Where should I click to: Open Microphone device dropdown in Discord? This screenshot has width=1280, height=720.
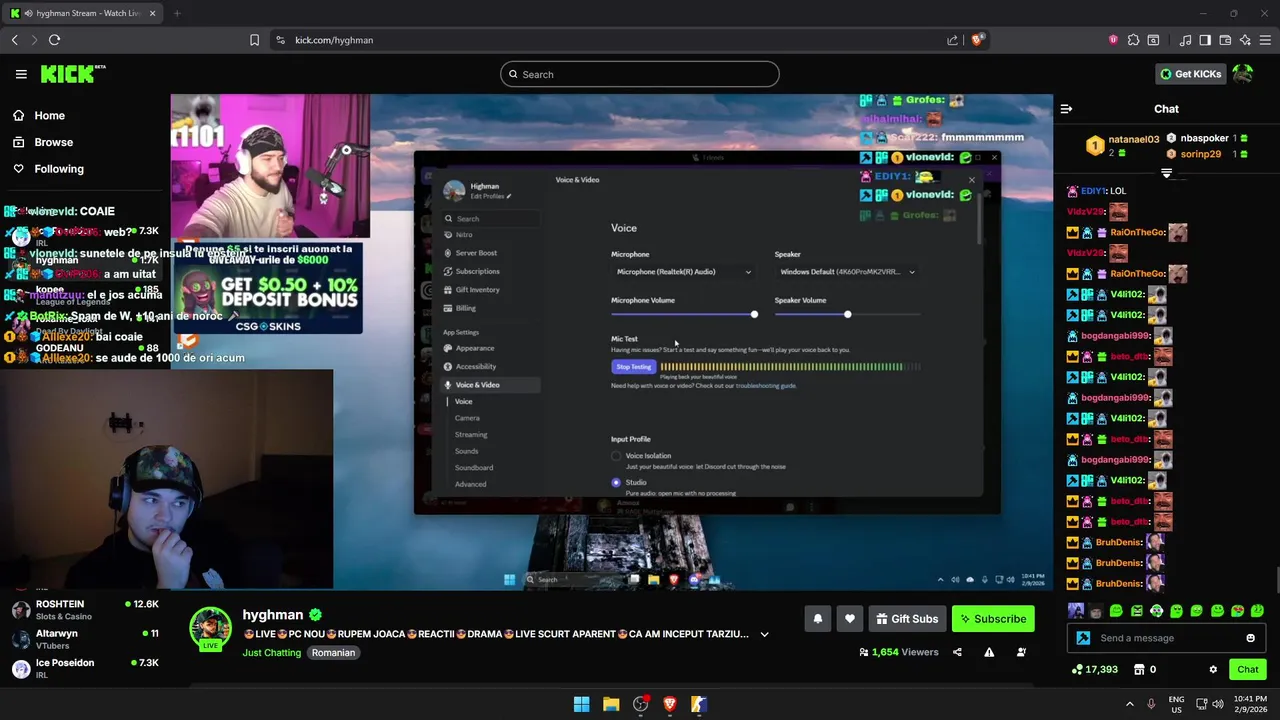(x=683, y=272)
